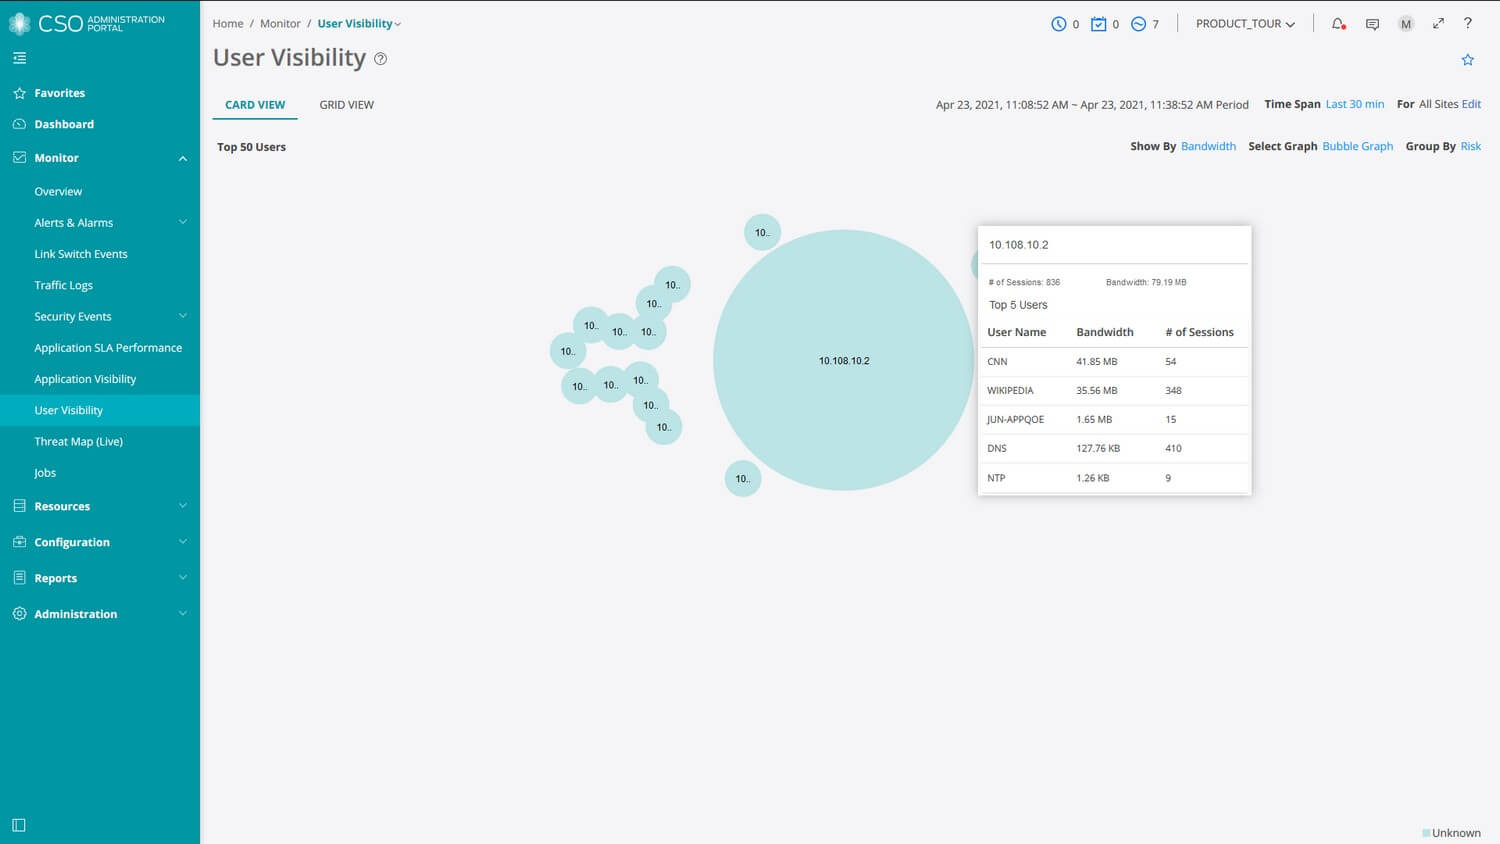The height and width of the screenshot is (844, 1500).
Task: Click the help icon beside User Visibility title
Action: pos(380,58)
